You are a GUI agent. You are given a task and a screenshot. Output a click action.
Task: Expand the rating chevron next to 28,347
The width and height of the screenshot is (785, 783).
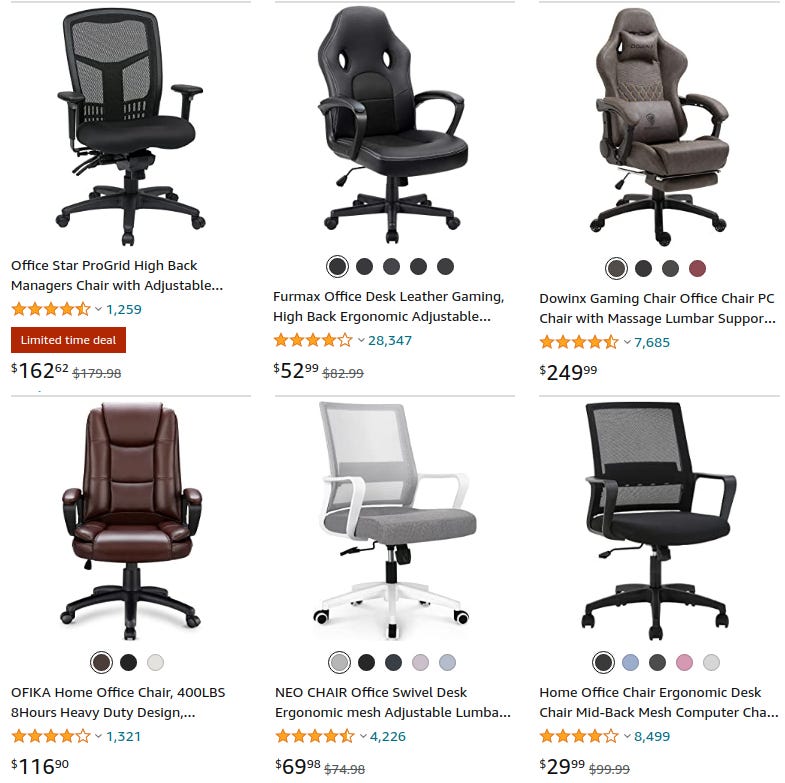361,340
